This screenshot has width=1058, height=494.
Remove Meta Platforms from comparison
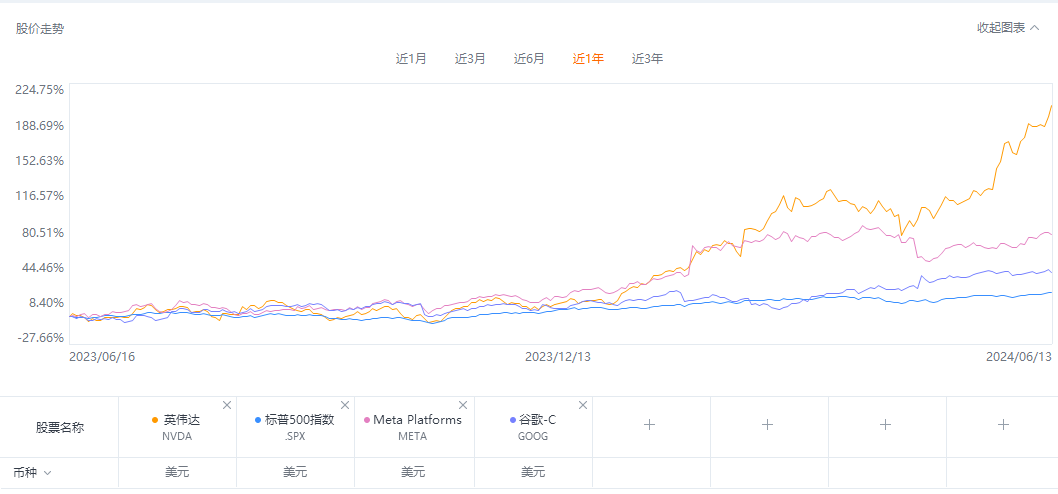[x=463, y=405]
